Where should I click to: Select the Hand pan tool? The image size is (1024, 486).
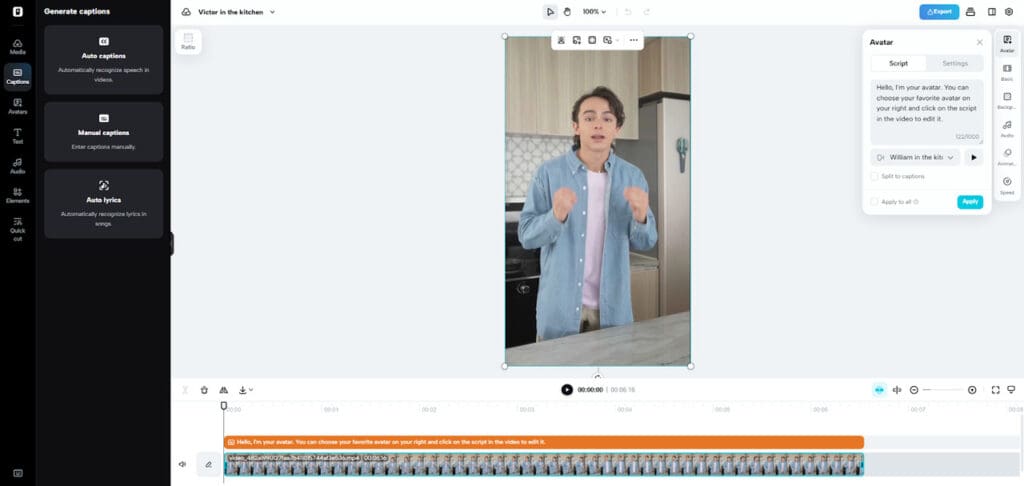point(568,12)
